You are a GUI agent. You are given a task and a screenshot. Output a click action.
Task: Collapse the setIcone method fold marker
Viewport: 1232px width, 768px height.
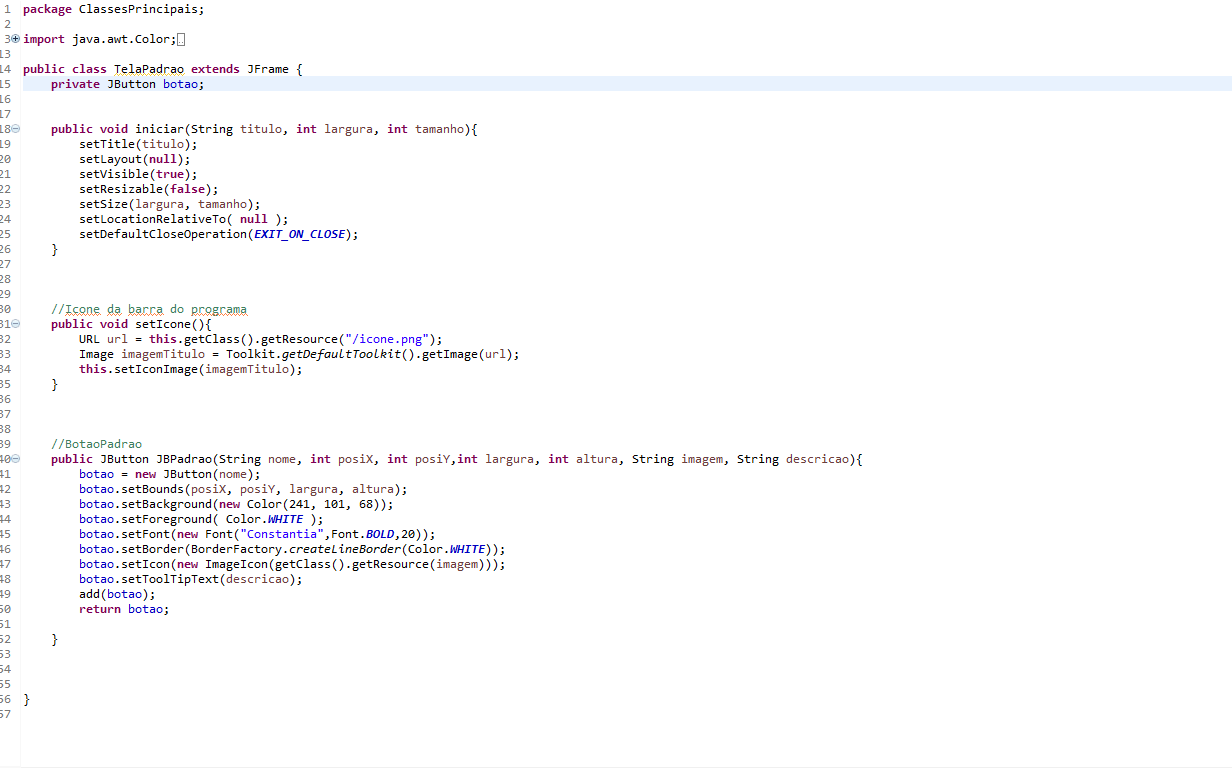coord(16,324)
